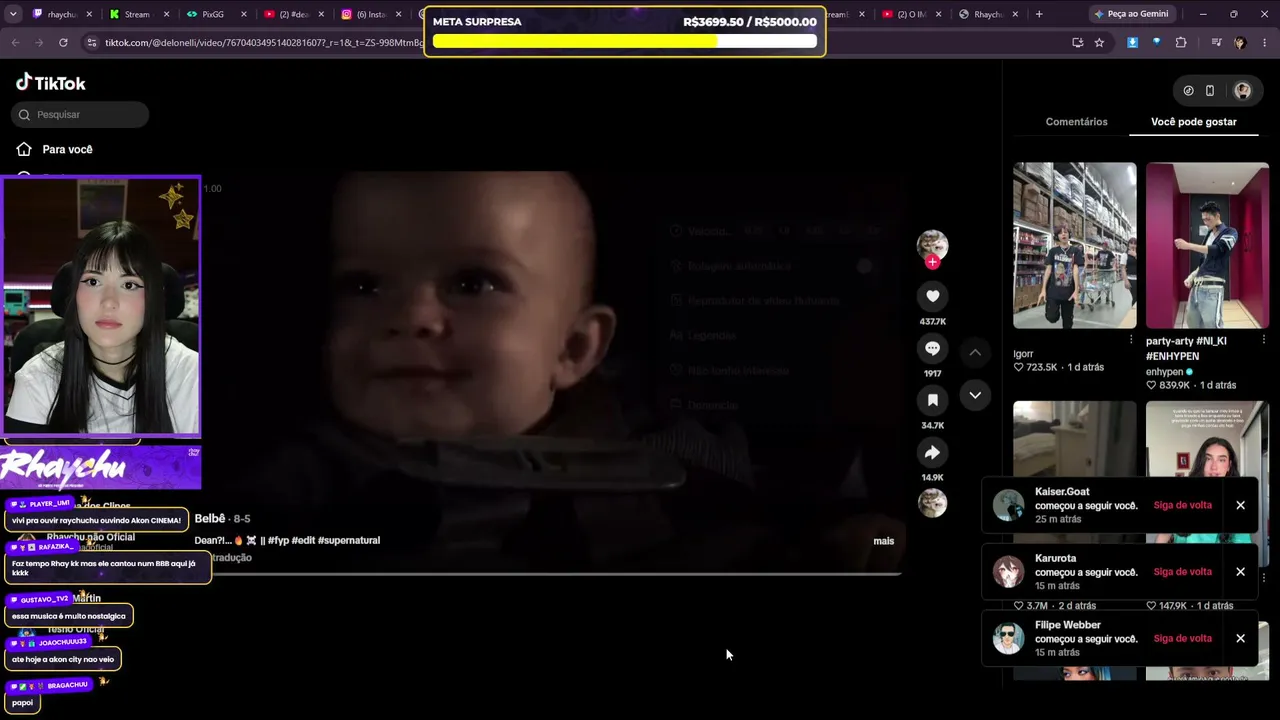Viewport: 1280px width, 720px height.
Task: Follow the creator with the red plus badge
Action: click(x=932, y=262)
